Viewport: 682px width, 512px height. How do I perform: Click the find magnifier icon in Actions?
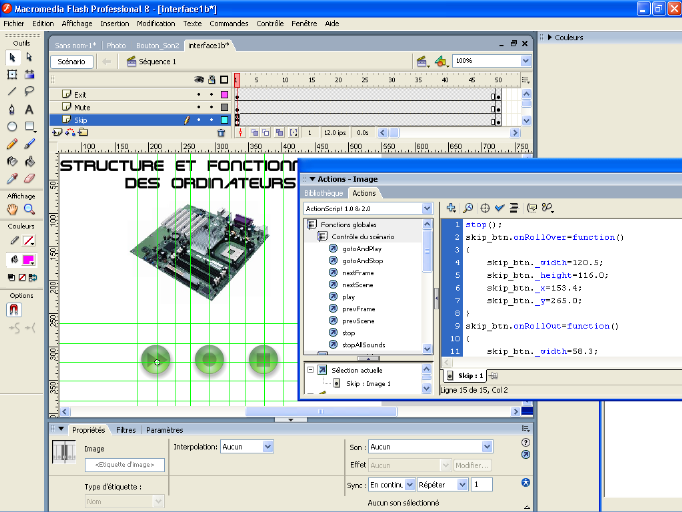[467, 208]
